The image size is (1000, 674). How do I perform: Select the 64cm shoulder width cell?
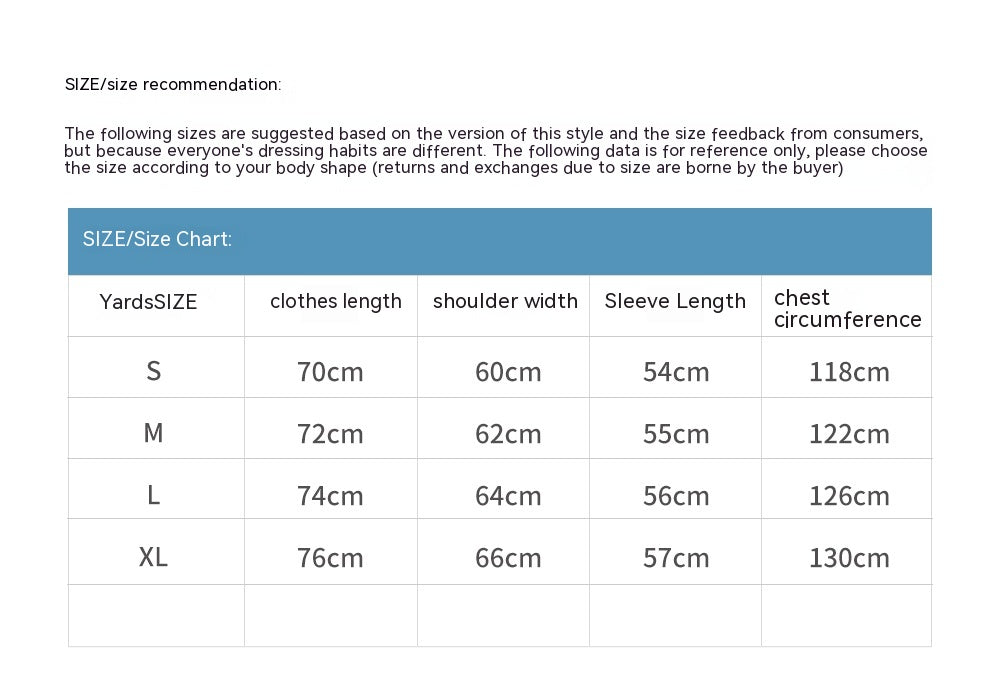(508, 496)
